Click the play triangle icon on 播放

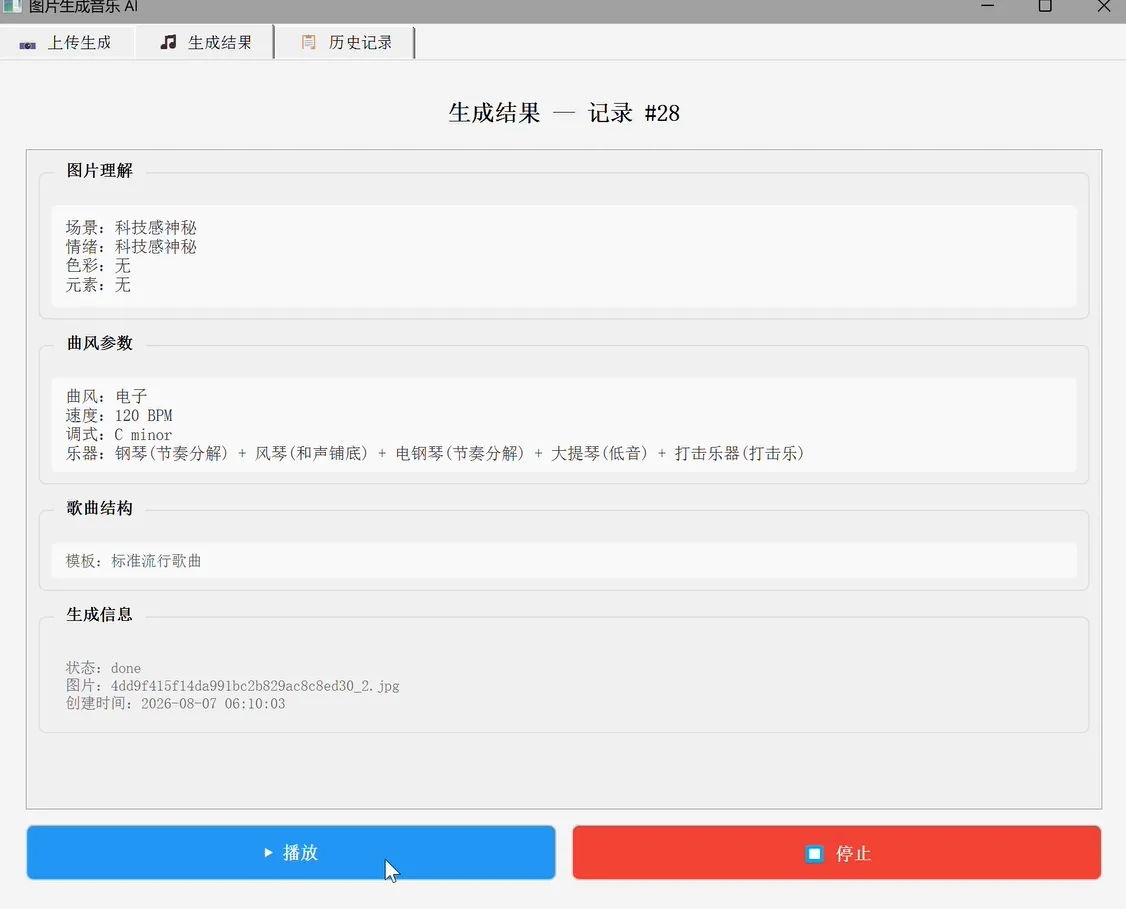(x=269, y=852)
